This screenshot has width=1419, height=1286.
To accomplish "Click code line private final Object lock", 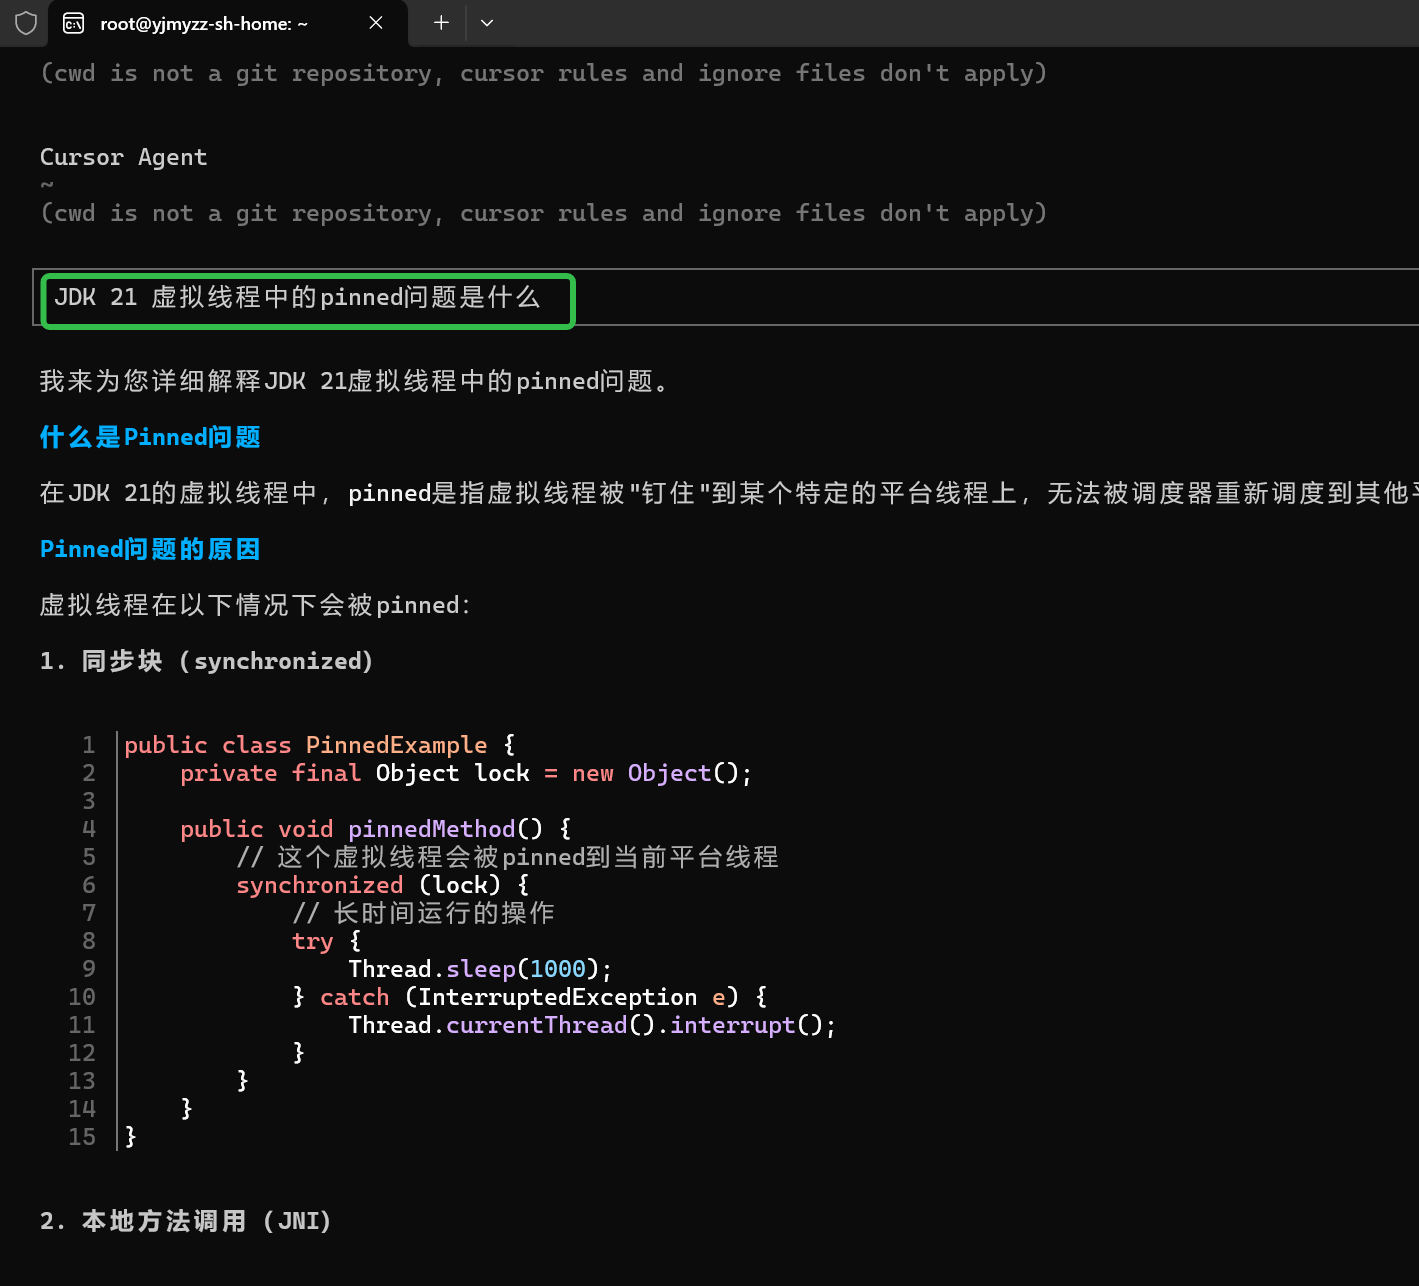I will [466, 773].
